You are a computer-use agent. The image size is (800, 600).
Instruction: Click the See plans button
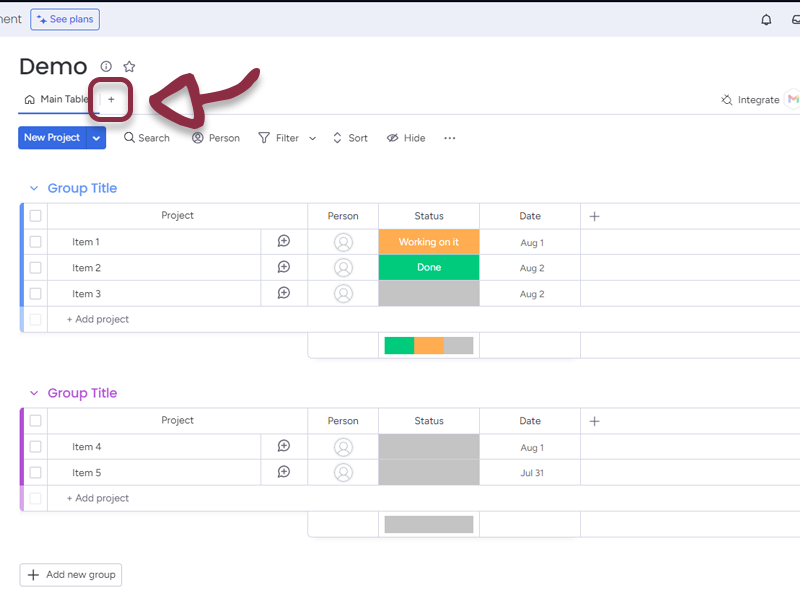pos(65,19)
